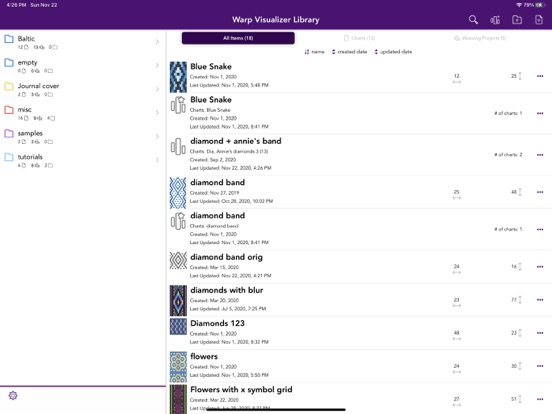Tap status bar clock 4:26 PM
The image size is (552, 414).
(16, 5)
